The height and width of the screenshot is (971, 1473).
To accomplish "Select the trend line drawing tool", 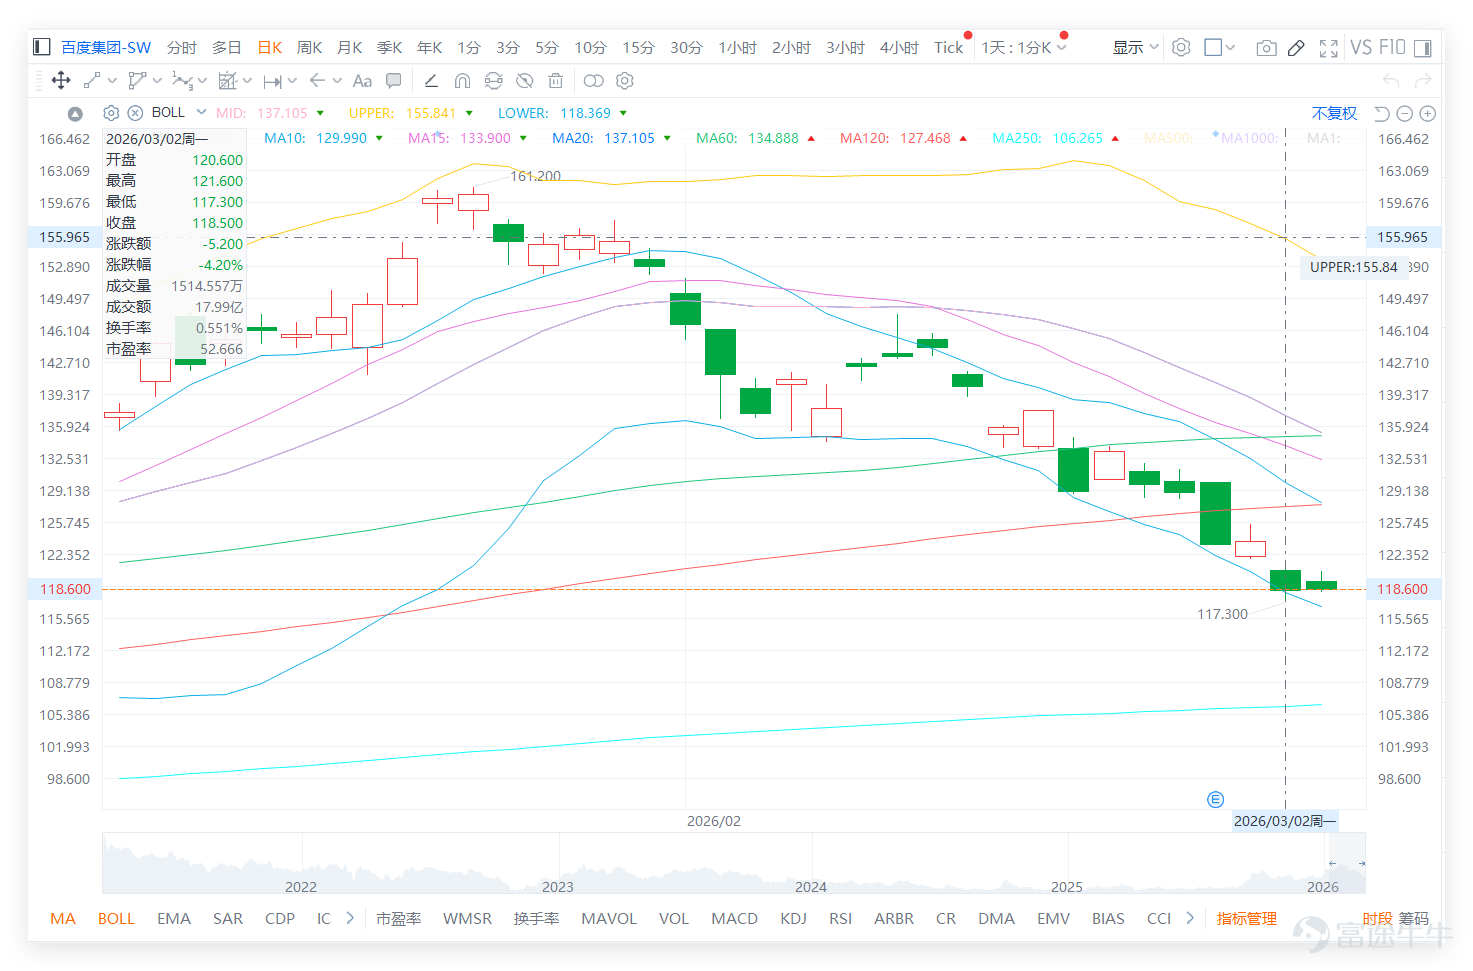I will point(92,81).
